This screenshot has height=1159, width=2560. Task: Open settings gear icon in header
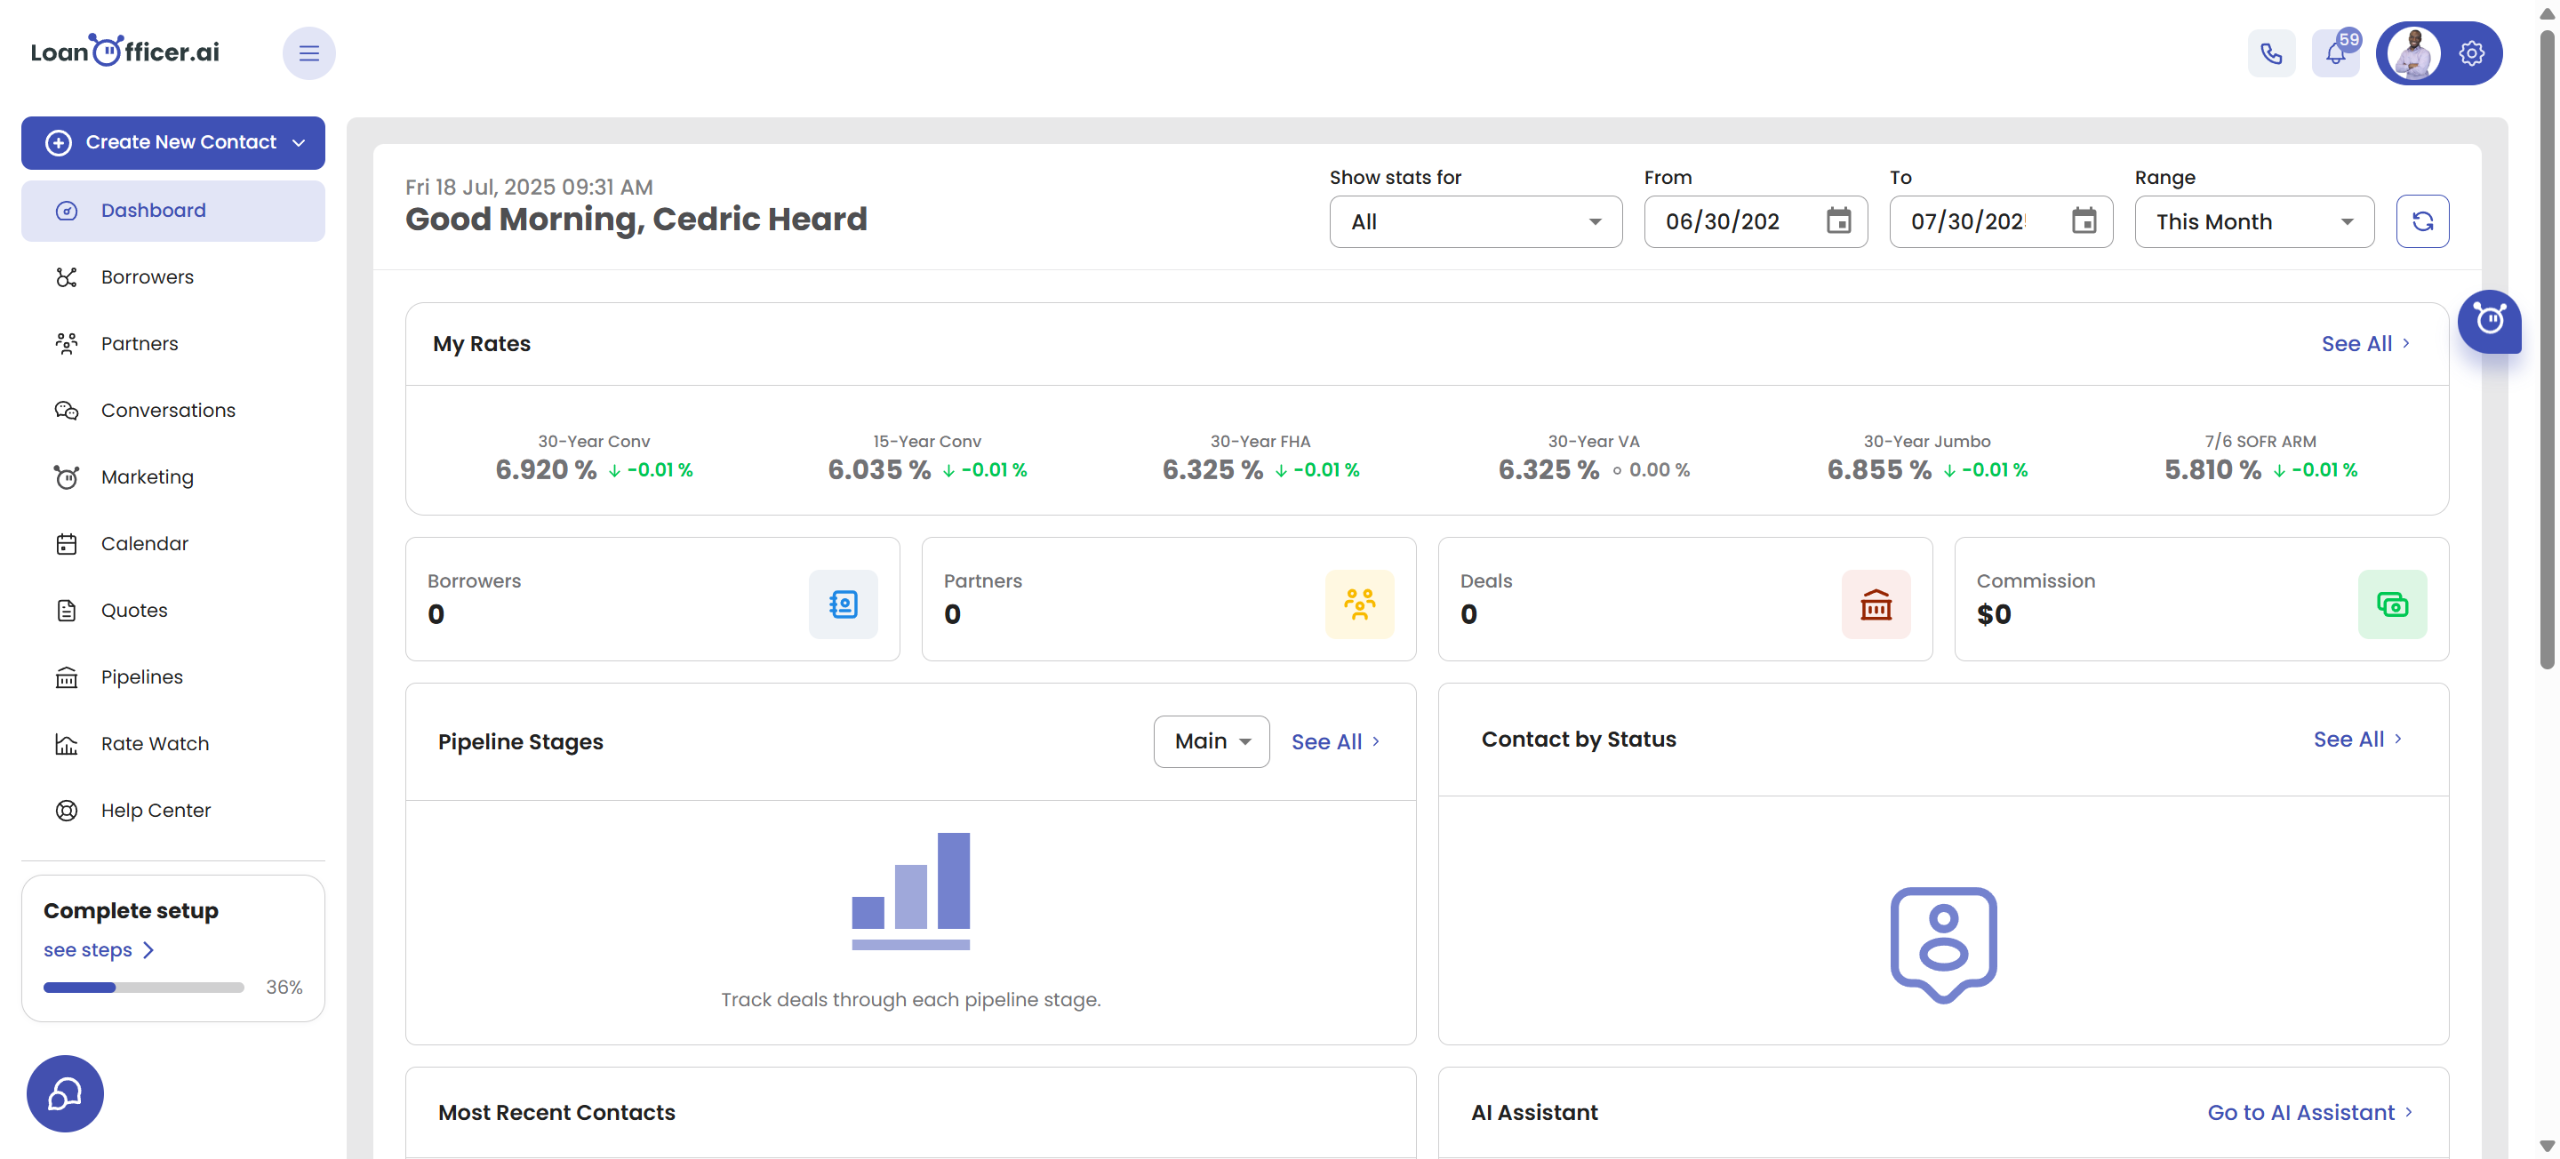pos(2471,53)
